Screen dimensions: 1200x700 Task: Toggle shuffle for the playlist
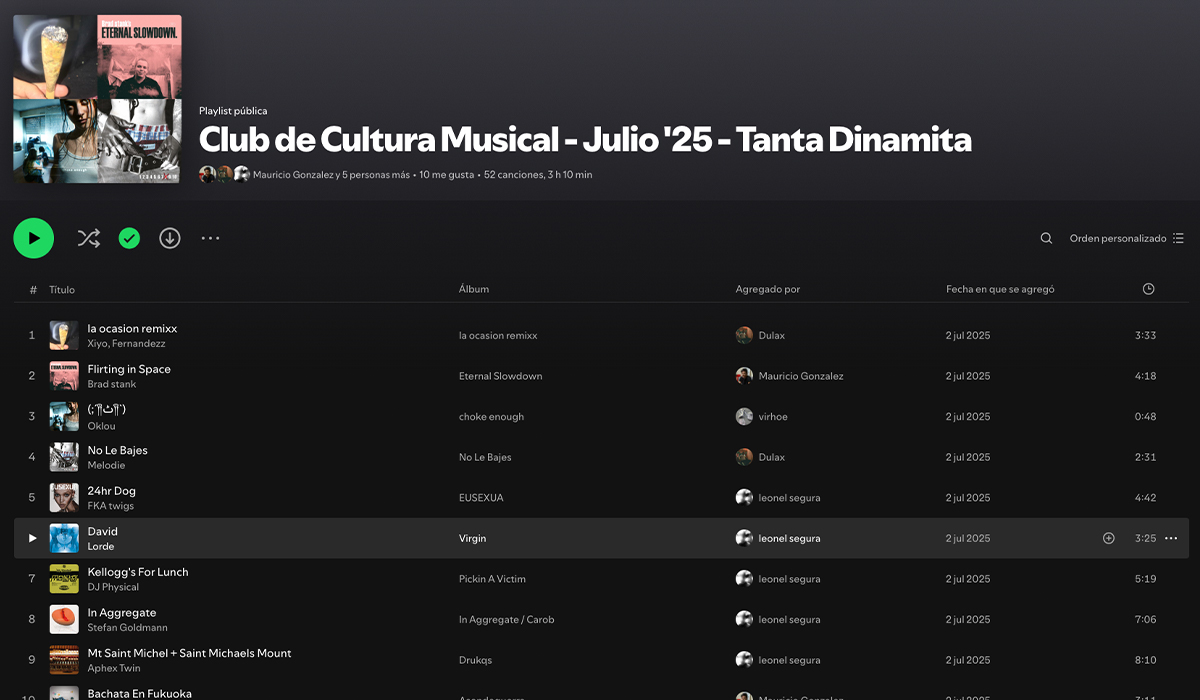click(x=89, y=238)
